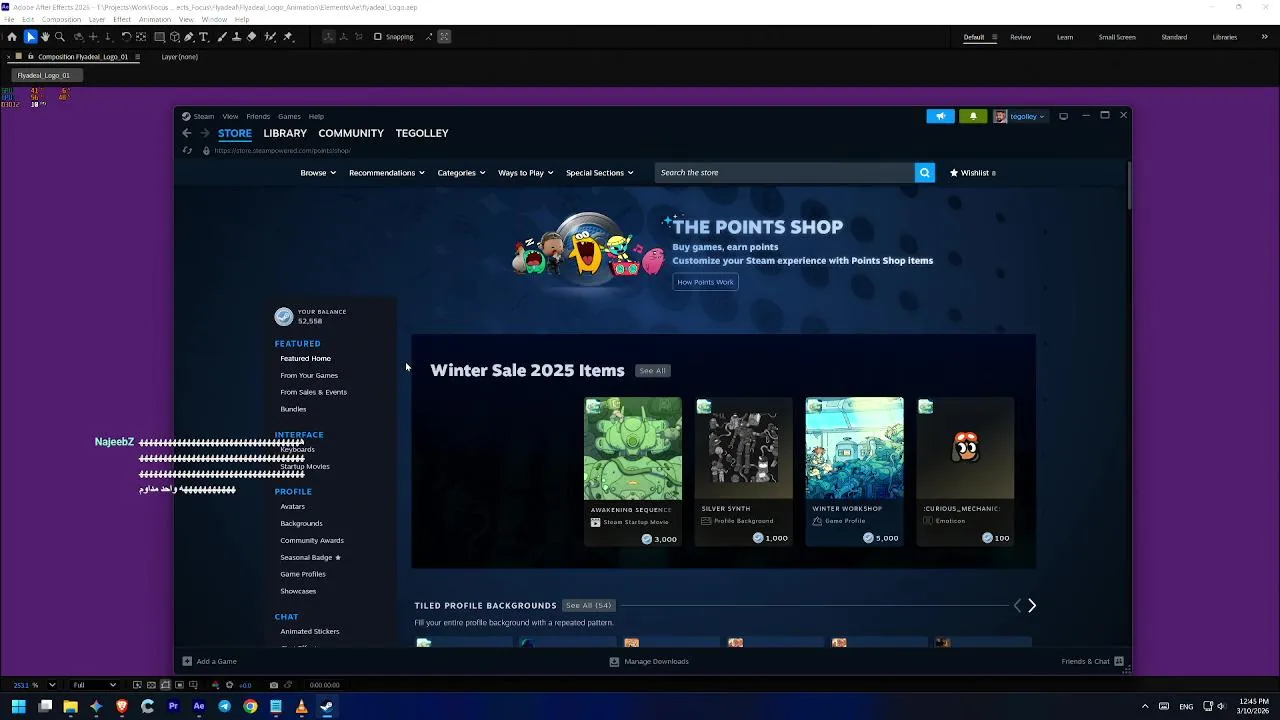Click the Steam page vertical scrollbar
This screenshot has width=1280, height=720.
tap(1128, 185)
